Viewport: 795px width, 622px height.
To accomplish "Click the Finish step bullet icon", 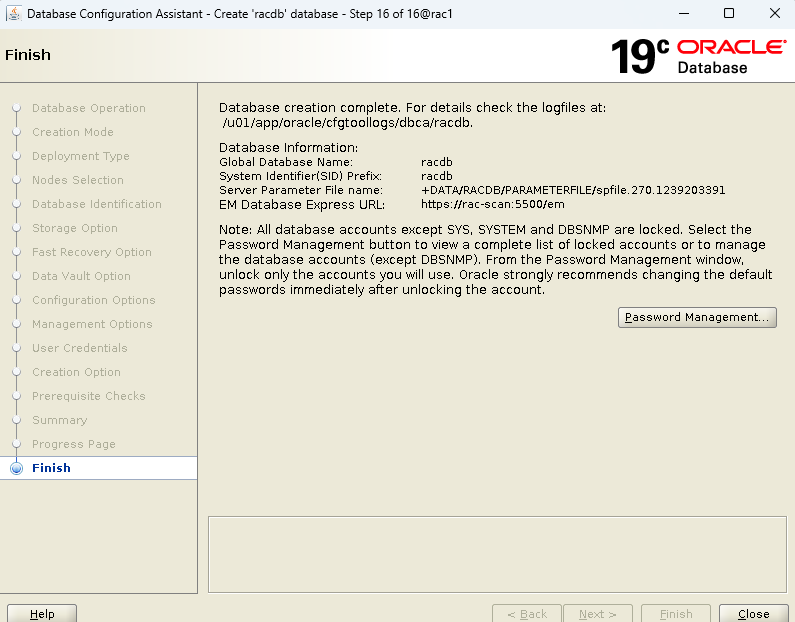I will pos(17,468).
